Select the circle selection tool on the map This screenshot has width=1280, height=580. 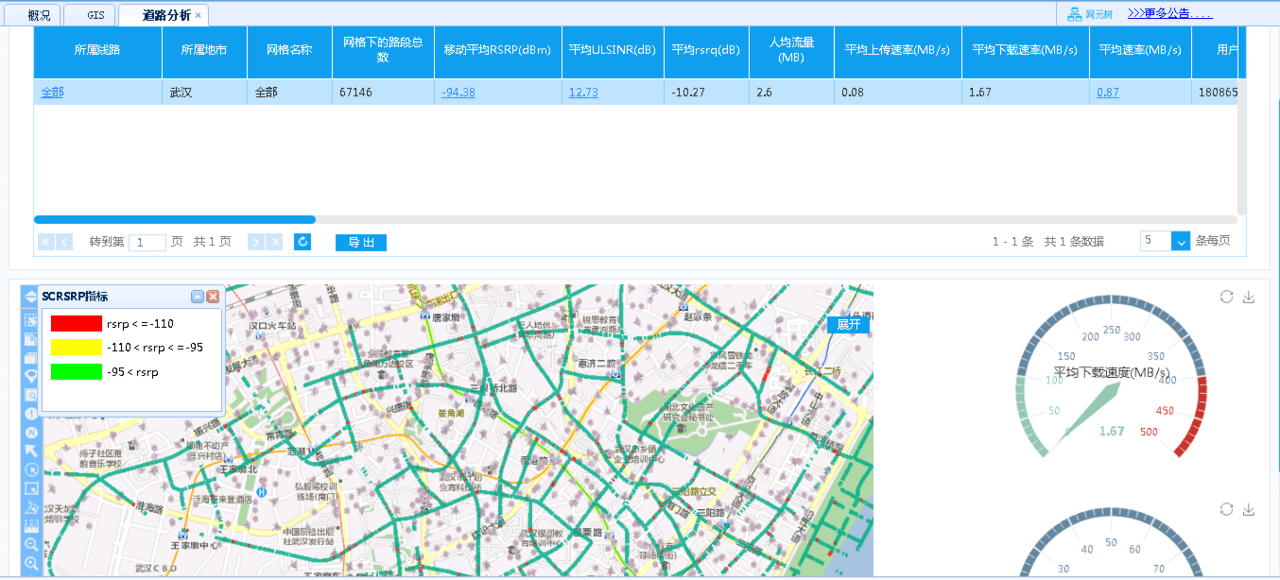(x=31, y=469)
